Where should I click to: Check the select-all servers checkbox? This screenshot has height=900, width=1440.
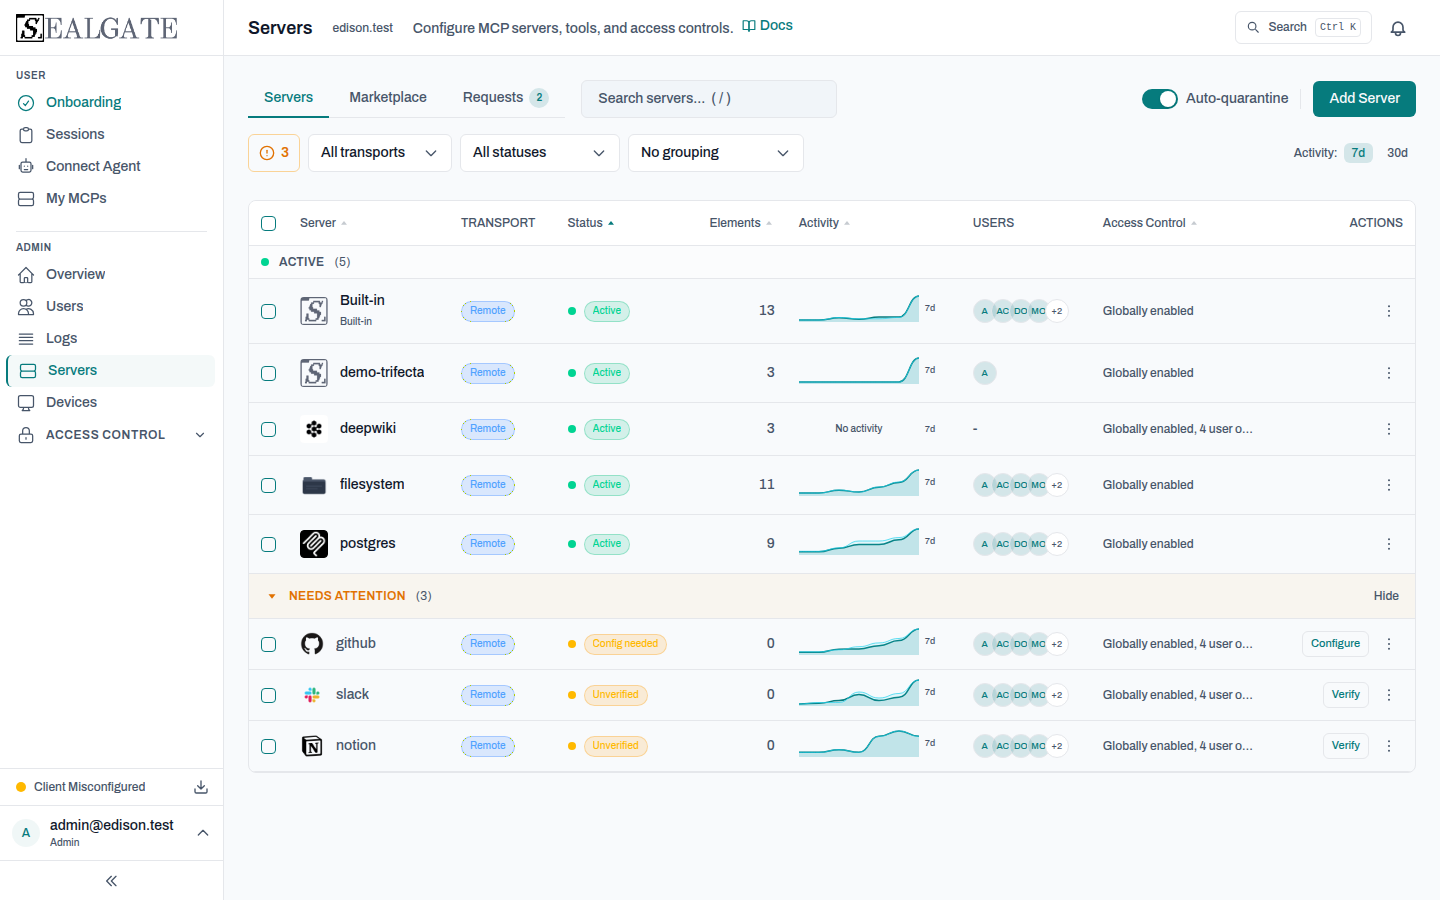[x=268, y=223]
